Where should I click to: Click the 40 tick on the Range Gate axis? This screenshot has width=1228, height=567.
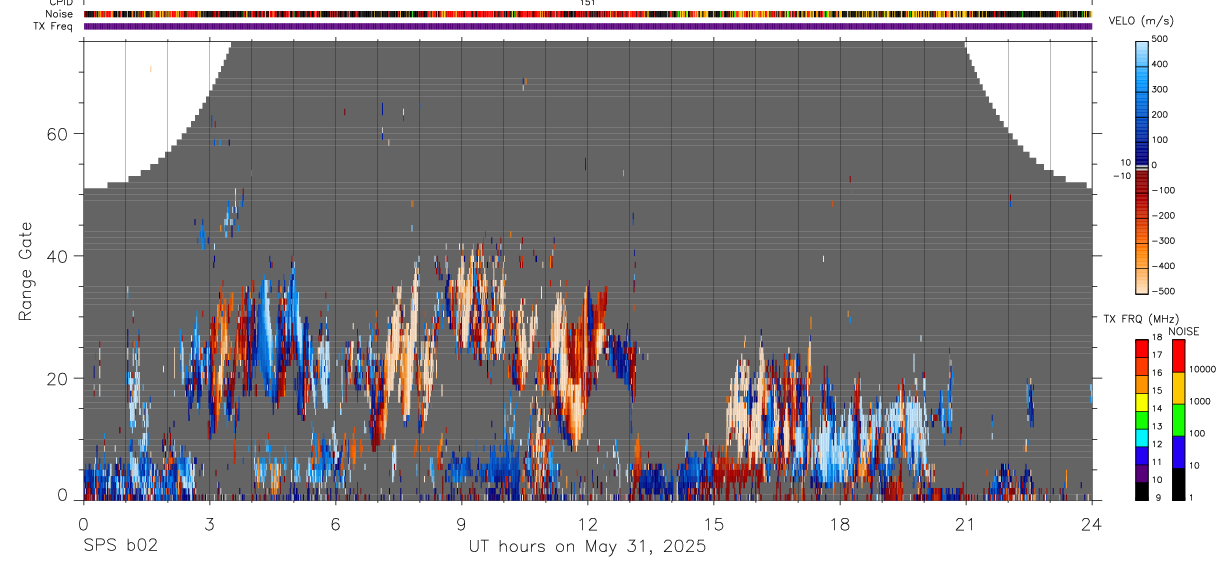click(56, 256)
